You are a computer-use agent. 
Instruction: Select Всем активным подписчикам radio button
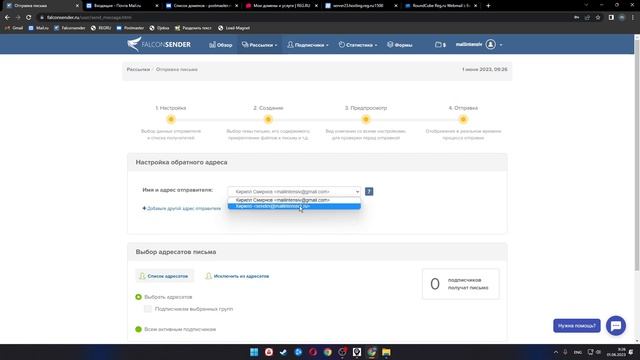138,329
